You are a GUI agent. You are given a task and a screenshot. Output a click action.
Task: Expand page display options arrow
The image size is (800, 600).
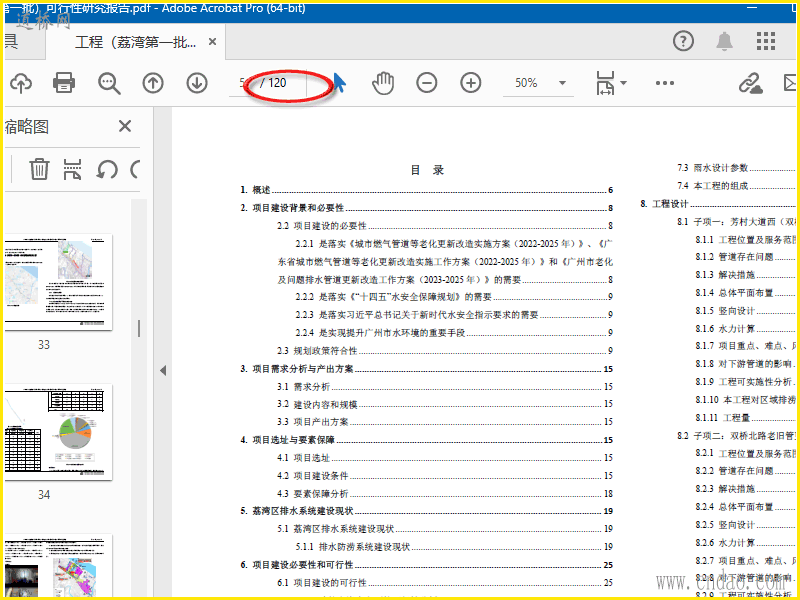(x=623, y=83)
